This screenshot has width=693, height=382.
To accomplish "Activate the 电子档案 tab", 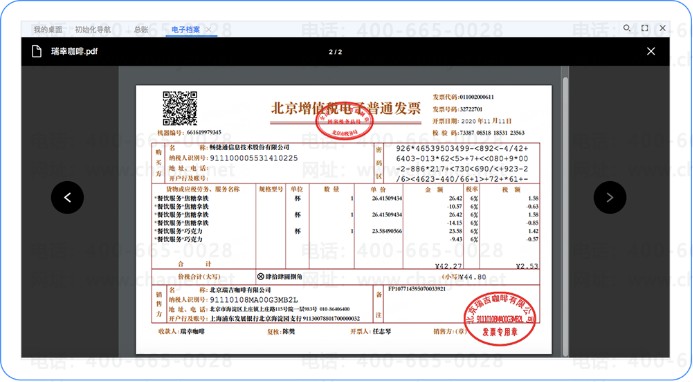I will [x=186, y=30].
